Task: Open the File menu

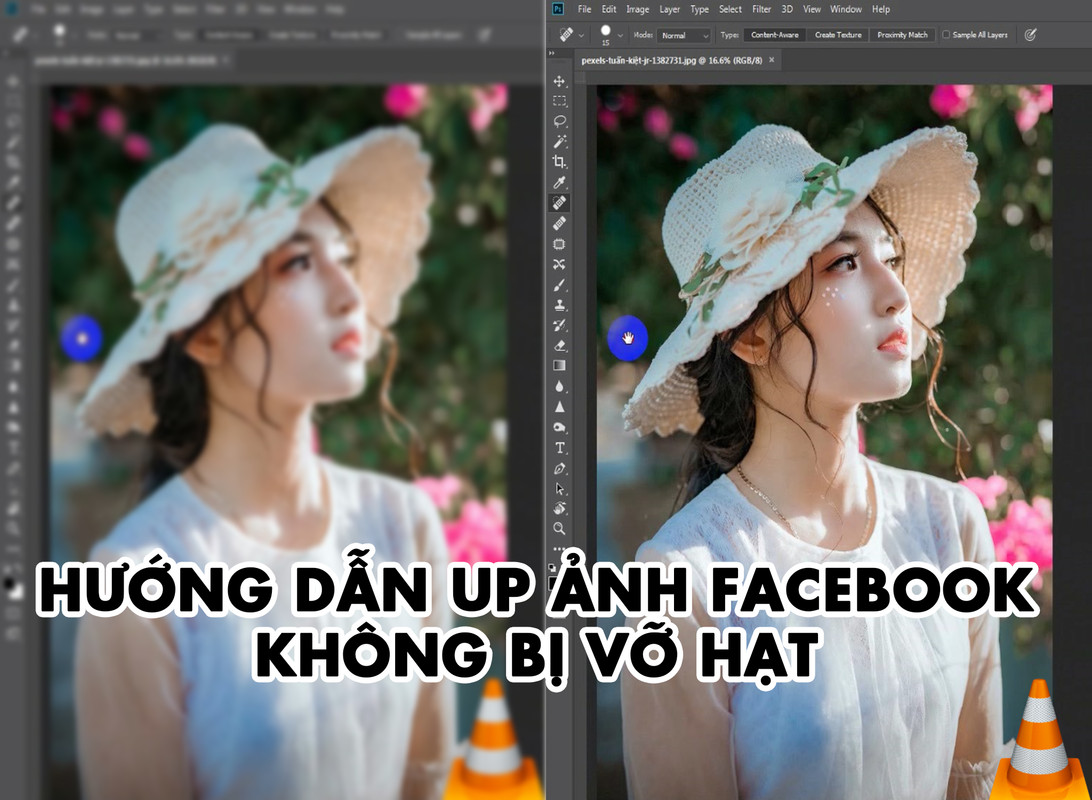Action: [584, 9]
